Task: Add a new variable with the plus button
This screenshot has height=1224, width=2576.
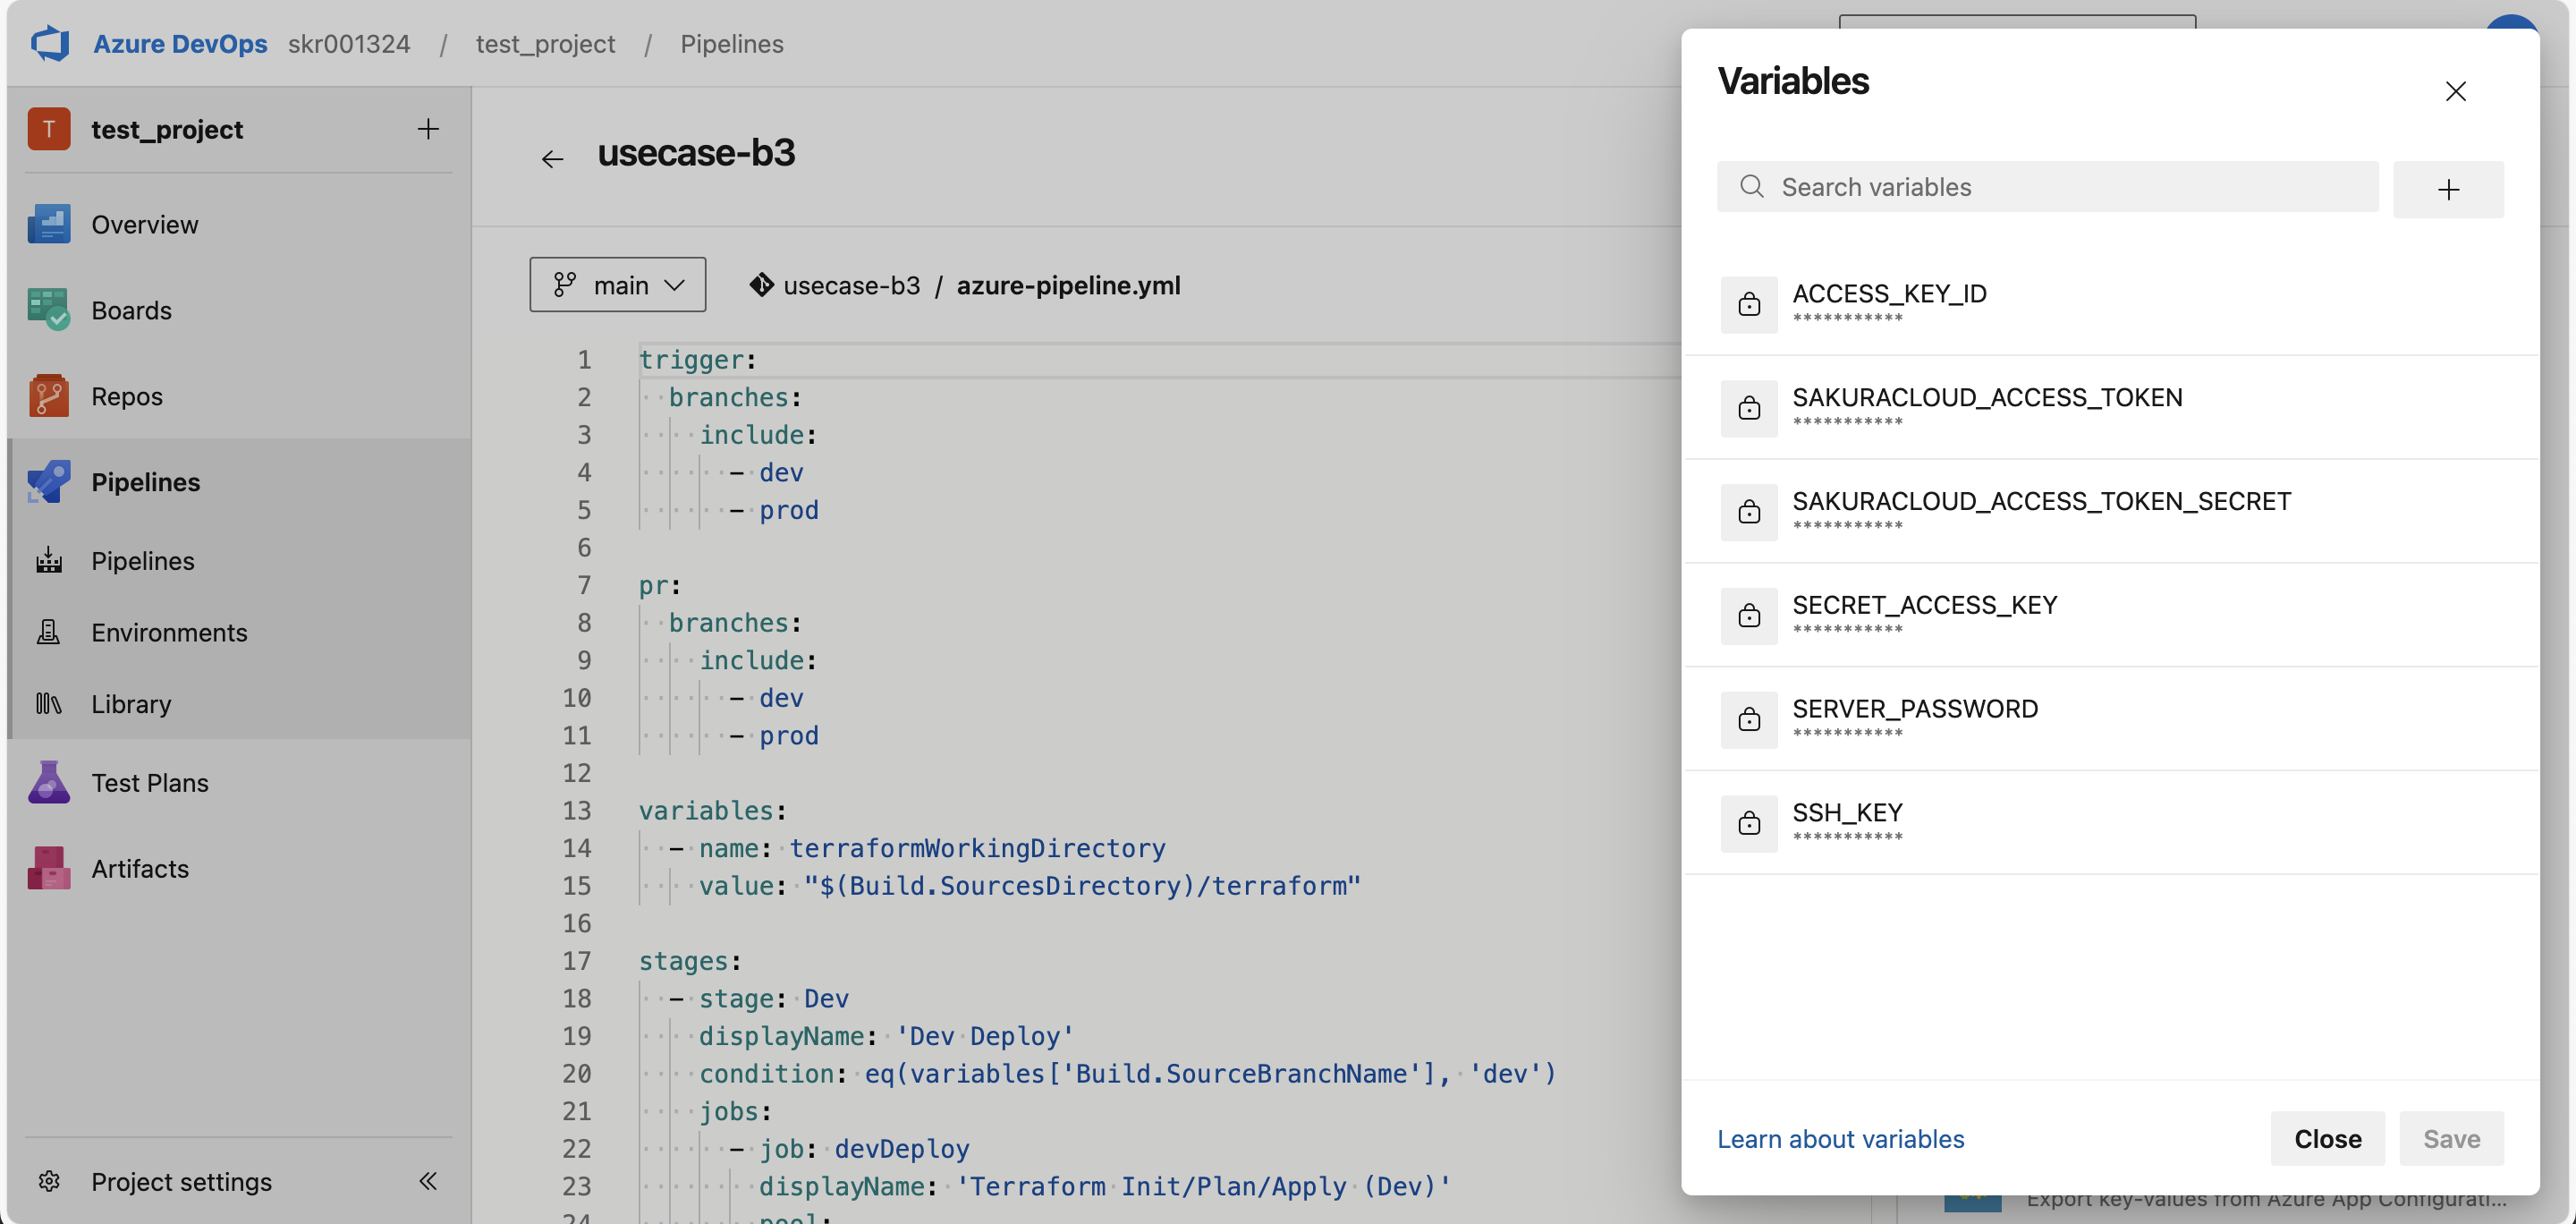Action: [2449, 189]
